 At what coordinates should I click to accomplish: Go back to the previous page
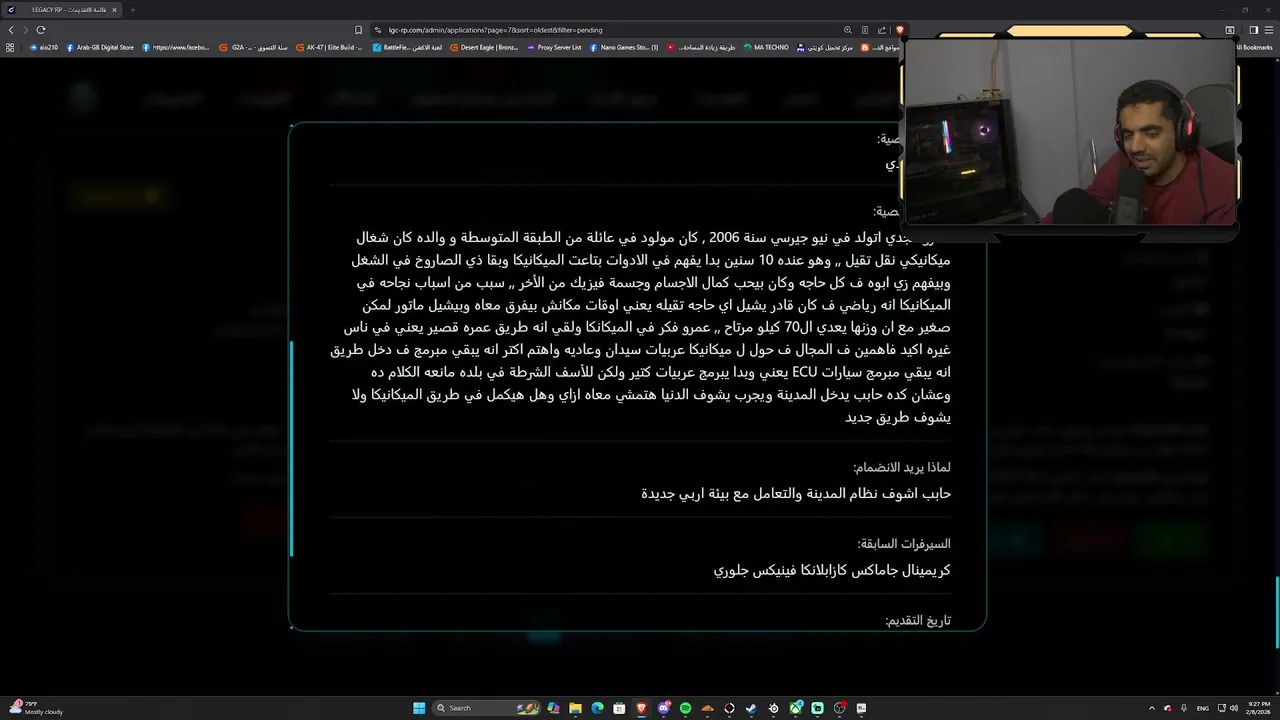tap(11, 30)
